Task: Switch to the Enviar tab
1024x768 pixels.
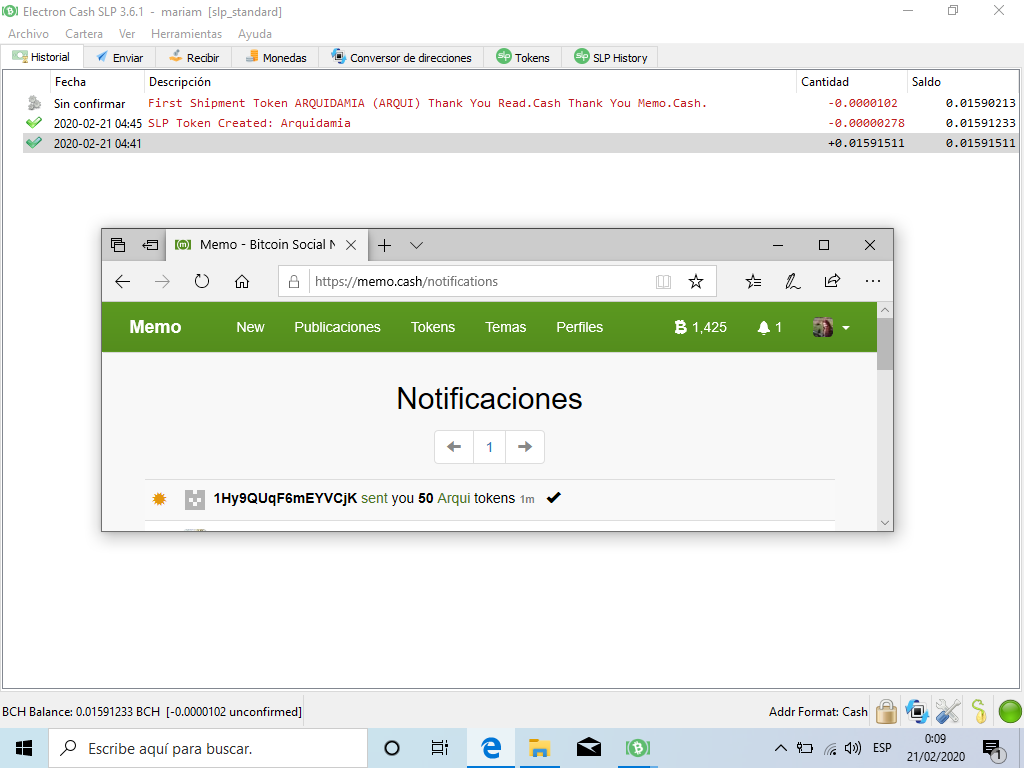Action: click(120, 57)
